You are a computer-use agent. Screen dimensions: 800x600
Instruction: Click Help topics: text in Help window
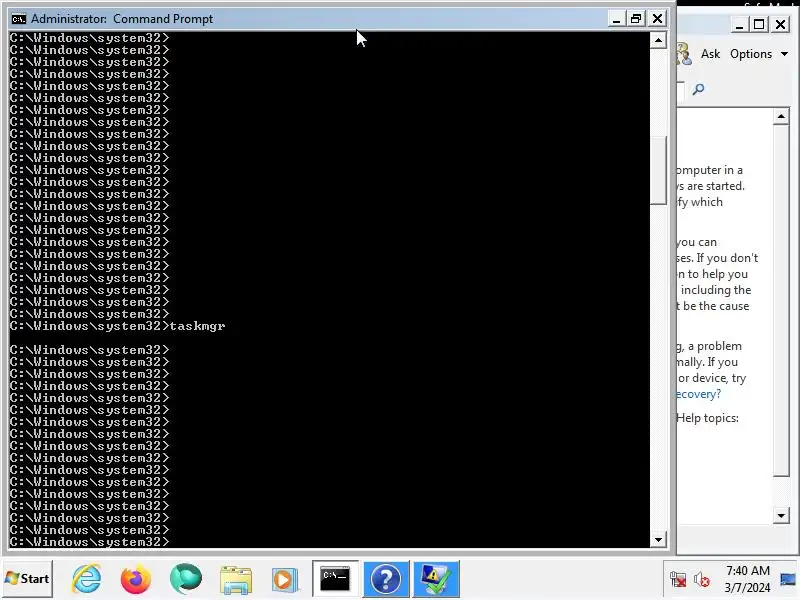pyautogui.click(x=707, y=418)
